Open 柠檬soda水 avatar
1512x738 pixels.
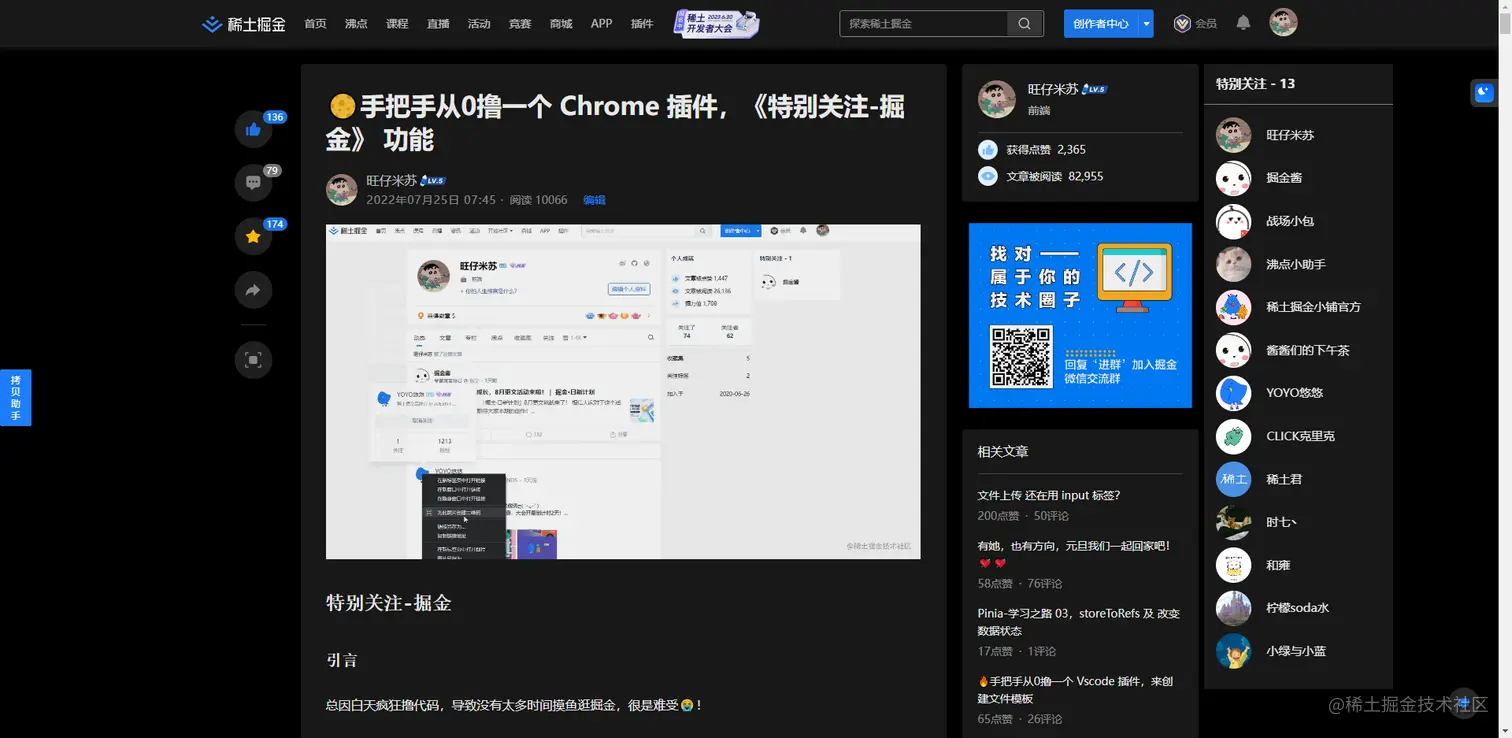click(x=1233, y=608)
